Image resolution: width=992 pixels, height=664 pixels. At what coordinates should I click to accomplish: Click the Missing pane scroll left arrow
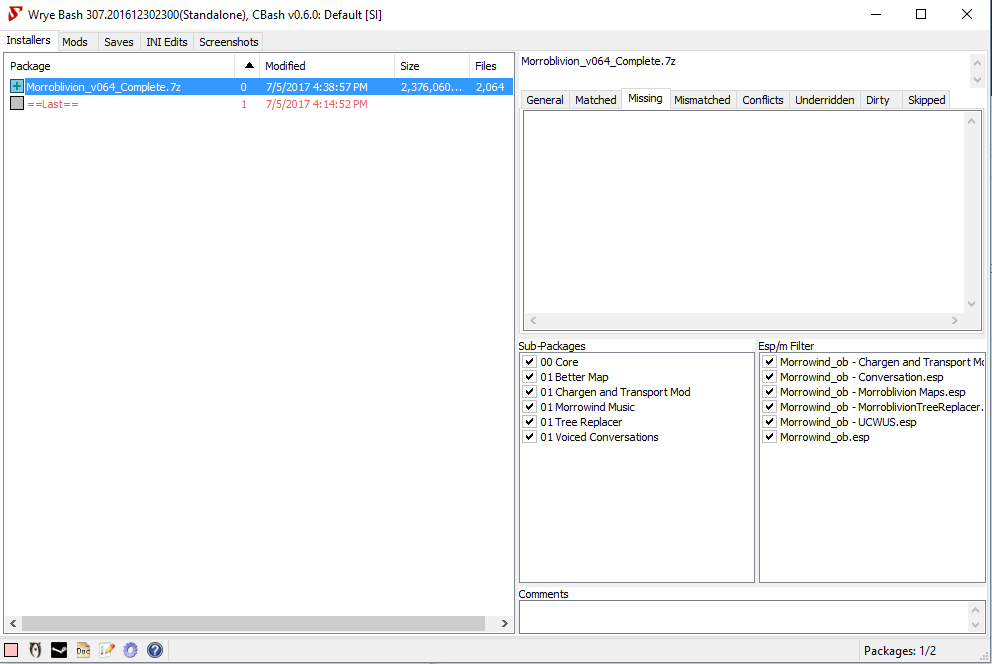click(x=533, y=321)
